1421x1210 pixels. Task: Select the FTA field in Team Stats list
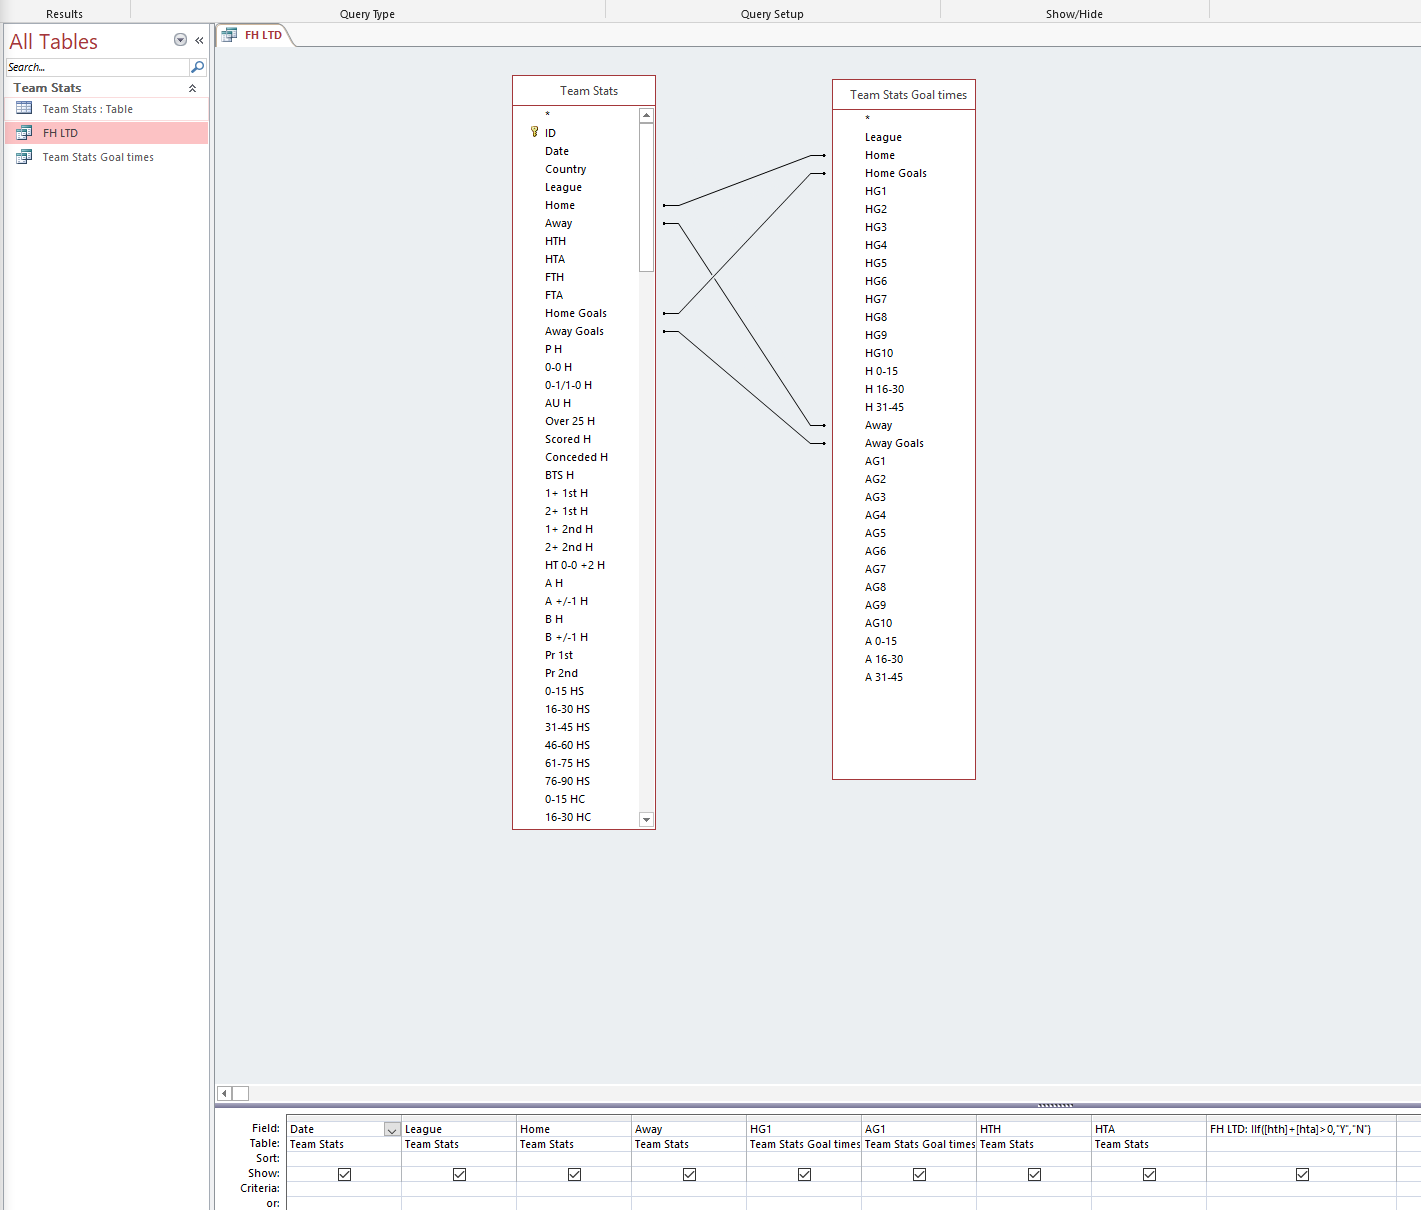554,295
